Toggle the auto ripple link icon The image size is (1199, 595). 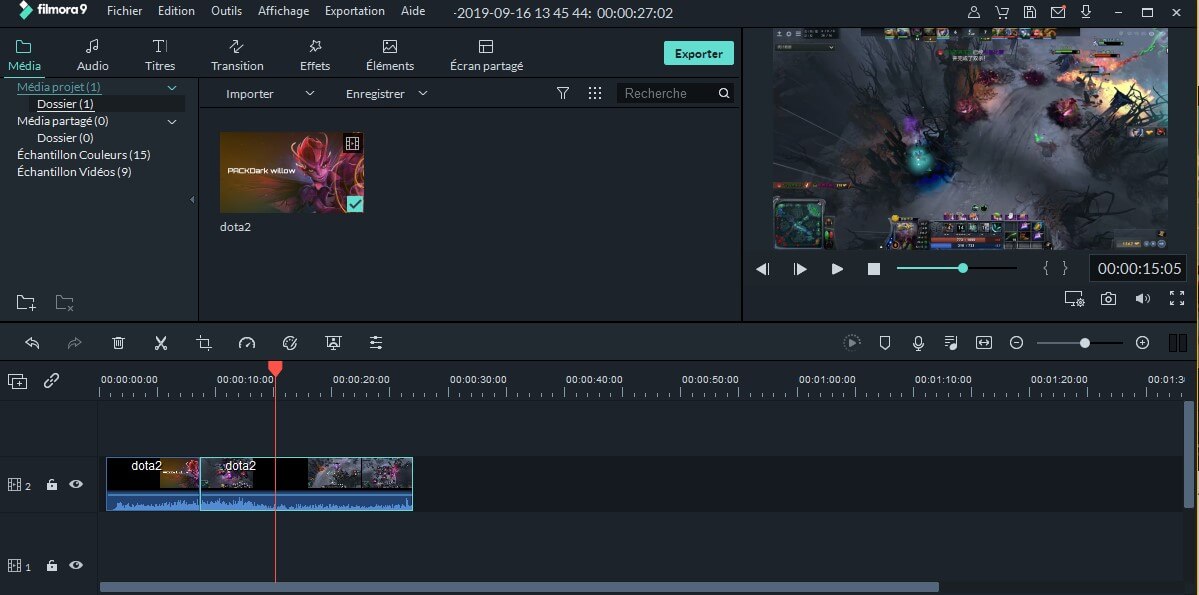point(51,380)
